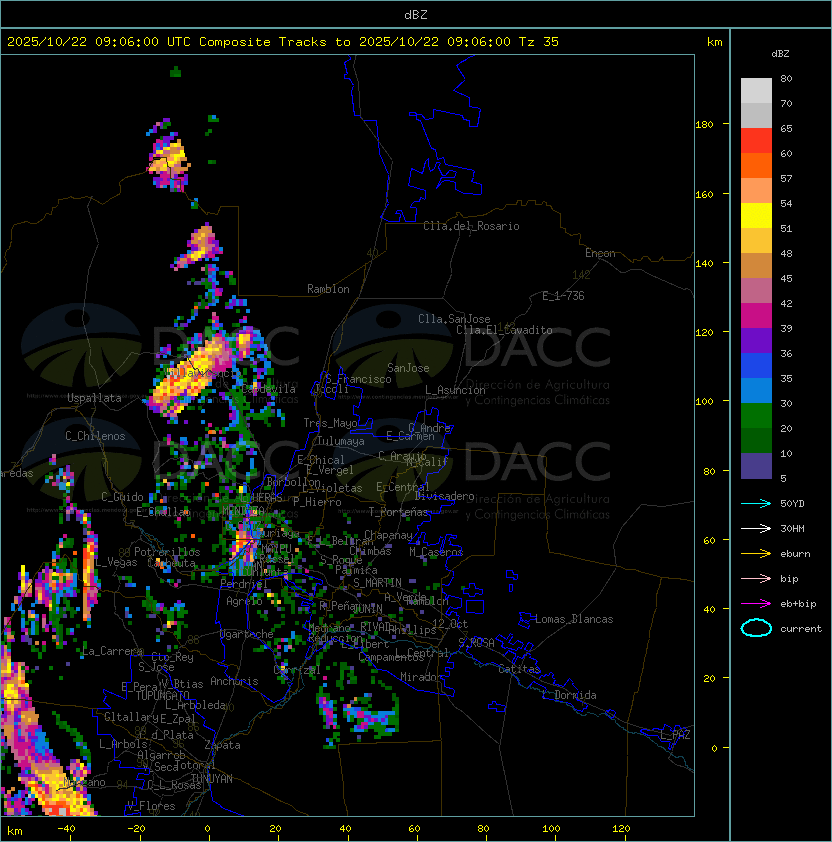Click the magenta eb+bip arrow in legend

[x=756, y=604]
